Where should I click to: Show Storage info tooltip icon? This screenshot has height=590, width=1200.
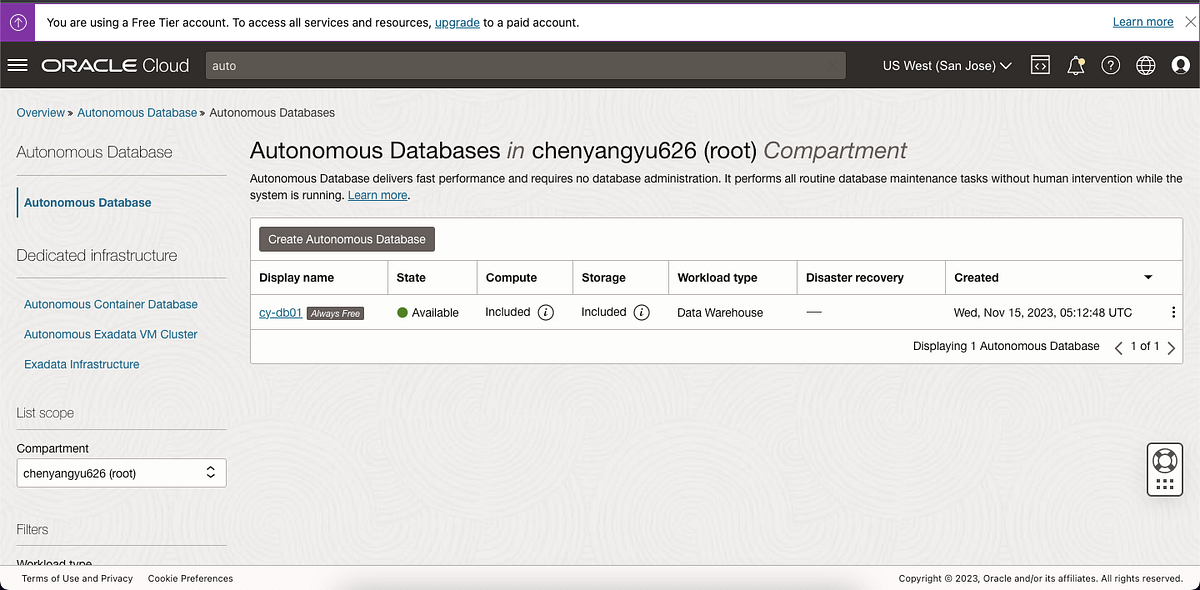coord(642,312)
